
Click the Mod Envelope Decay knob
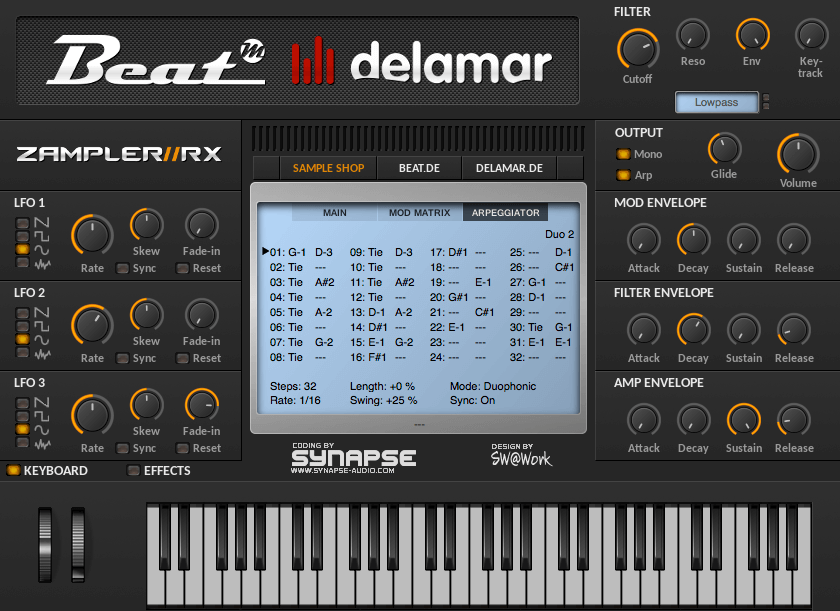693,240
